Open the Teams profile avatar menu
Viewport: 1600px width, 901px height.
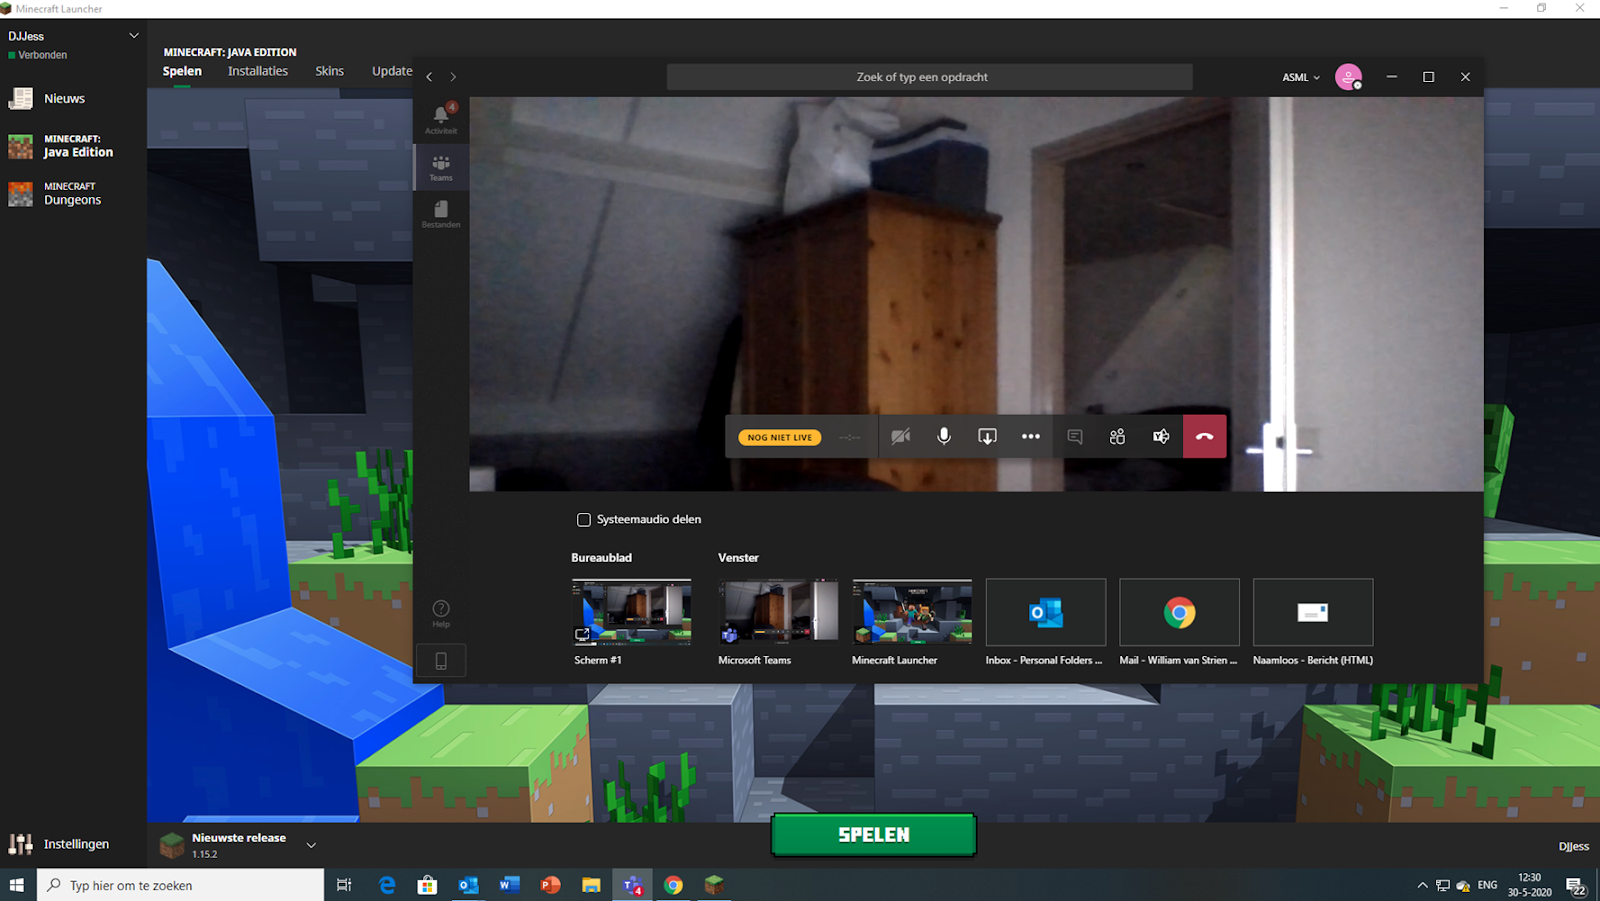tap(1349, 77)
